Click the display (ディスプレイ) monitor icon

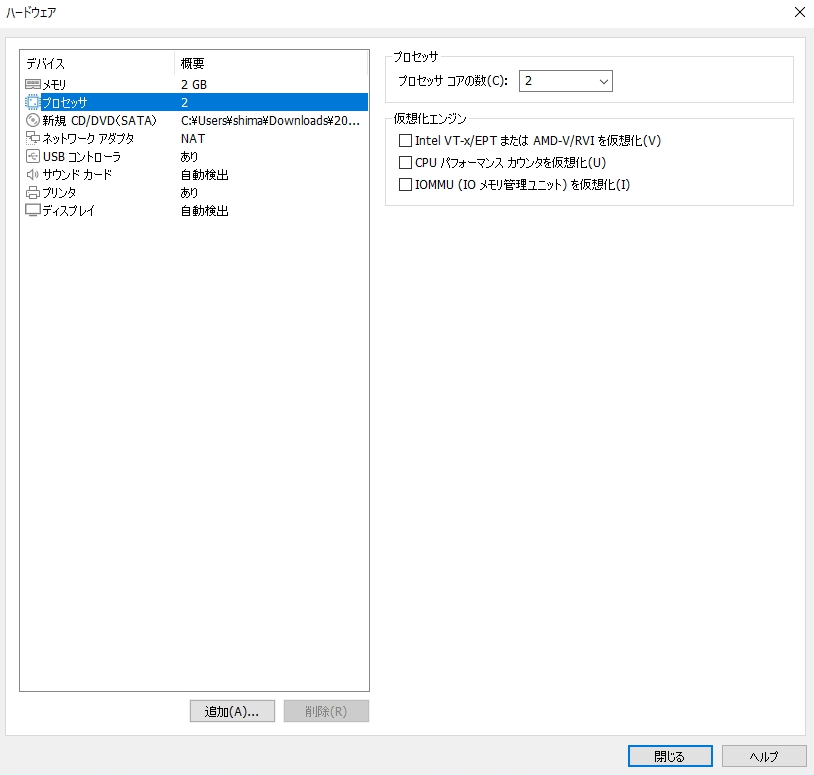33,210
